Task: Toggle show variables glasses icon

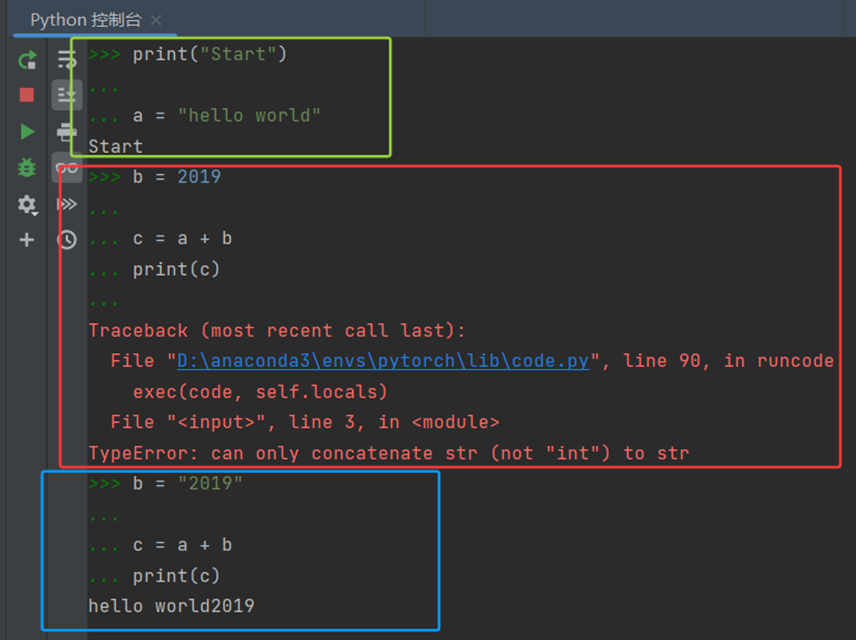Action: 67,168
